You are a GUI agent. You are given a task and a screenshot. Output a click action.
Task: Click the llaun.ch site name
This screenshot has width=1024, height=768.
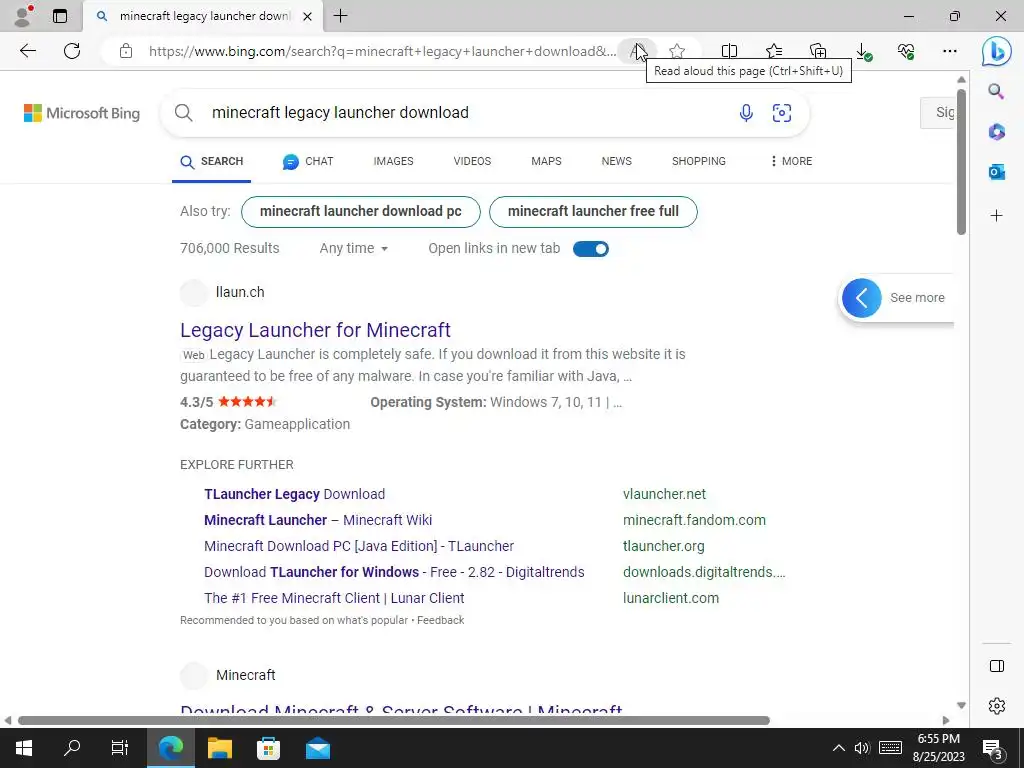coord(240,293)
